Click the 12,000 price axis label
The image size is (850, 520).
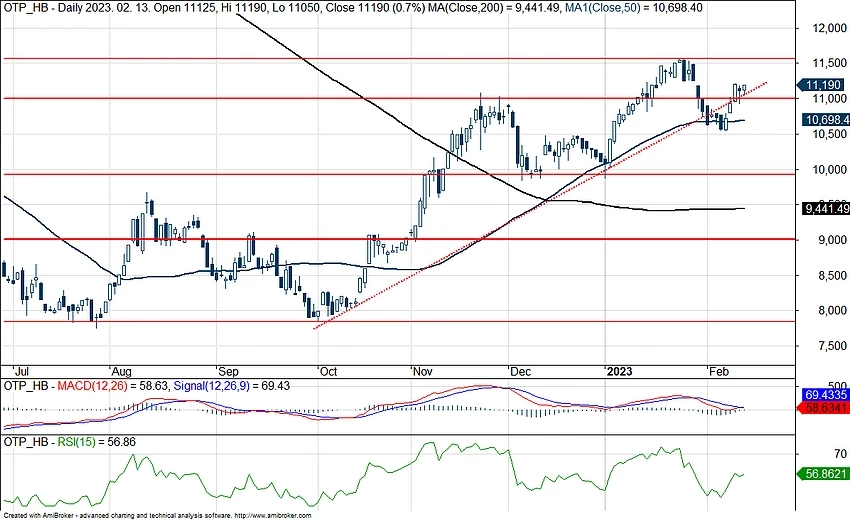pyautogui.click(x=829, y=28)
